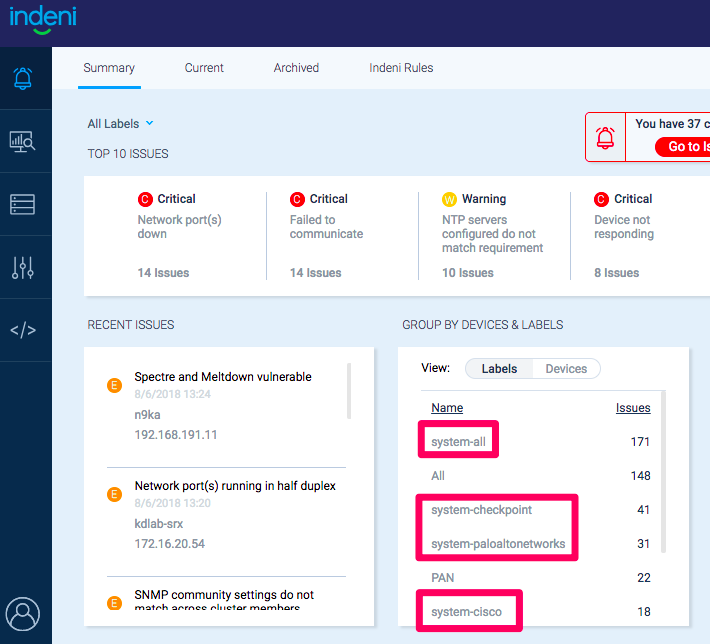Click the indeni logo

tap(43, 19)
